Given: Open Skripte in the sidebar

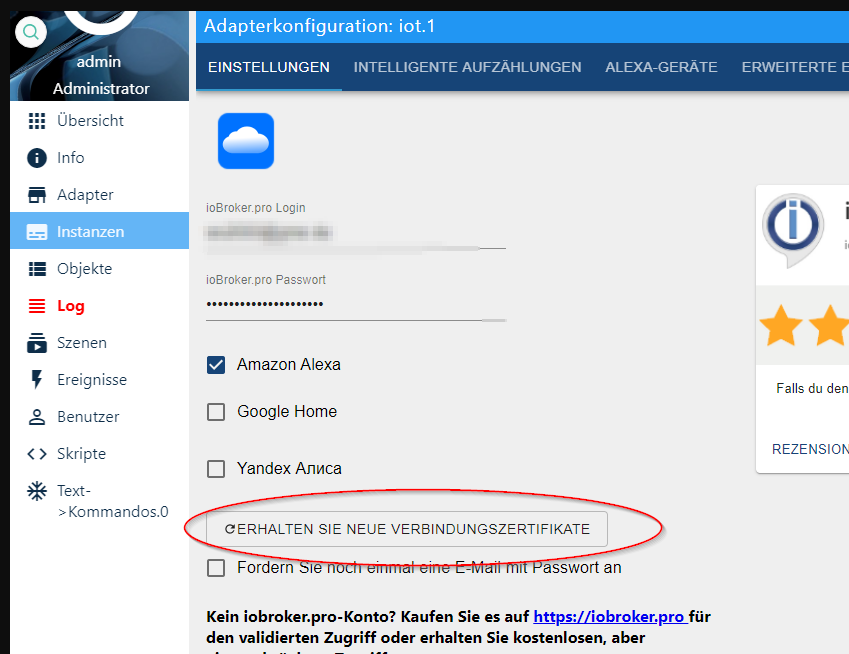Looking at the screenshot, I should pos(100,454).
